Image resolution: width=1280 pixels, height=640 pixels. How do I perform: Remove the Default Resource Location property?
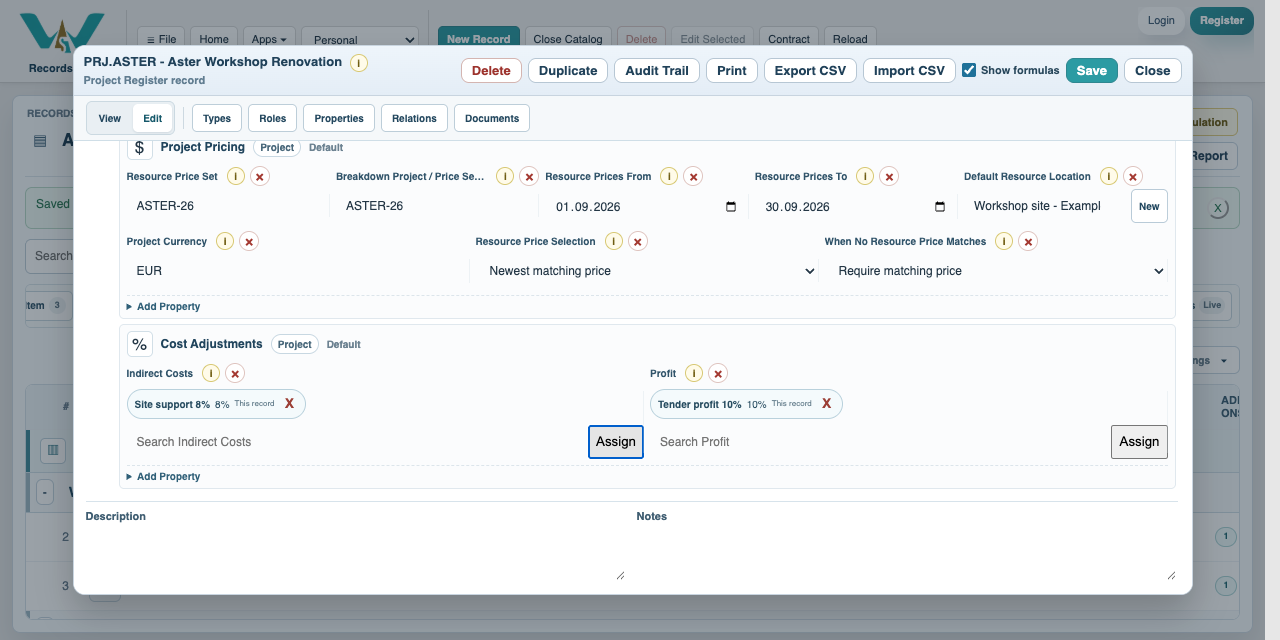click(1133, 176)
